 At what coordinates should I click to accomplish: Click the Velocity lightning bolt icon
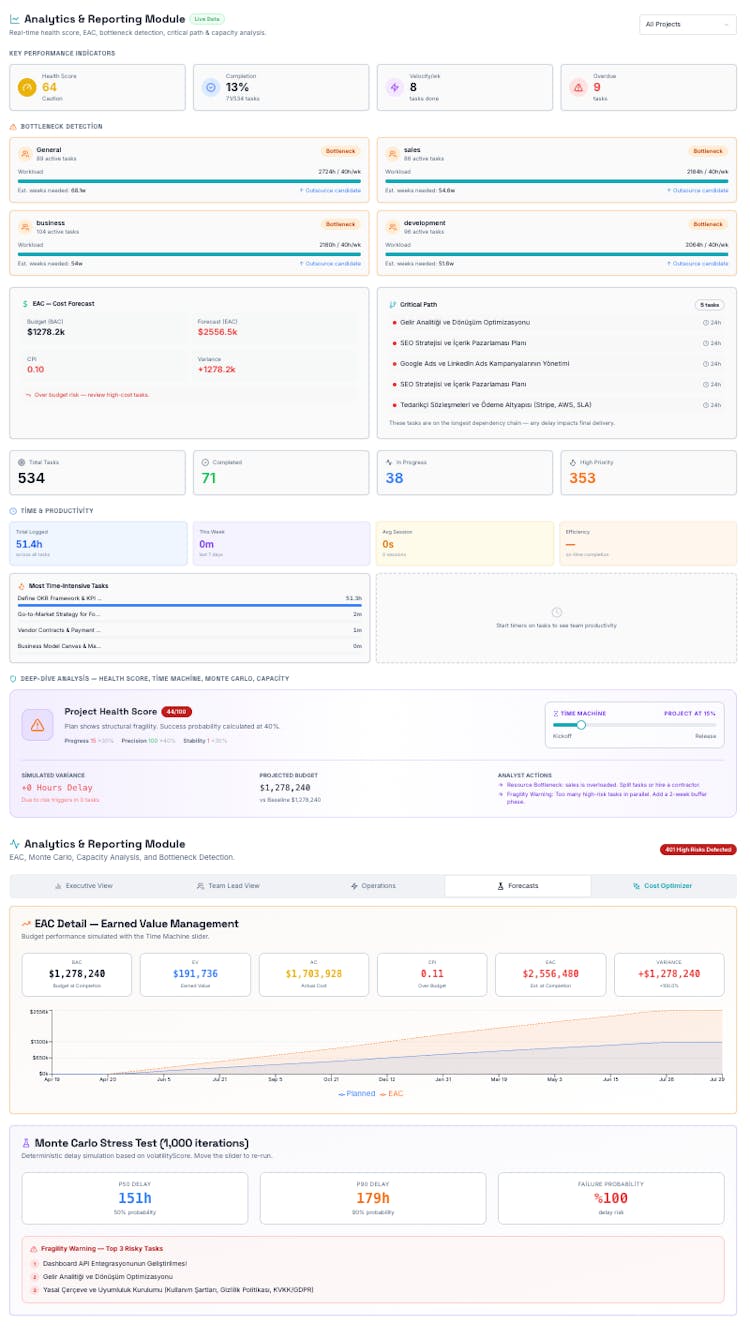point(395,87)
